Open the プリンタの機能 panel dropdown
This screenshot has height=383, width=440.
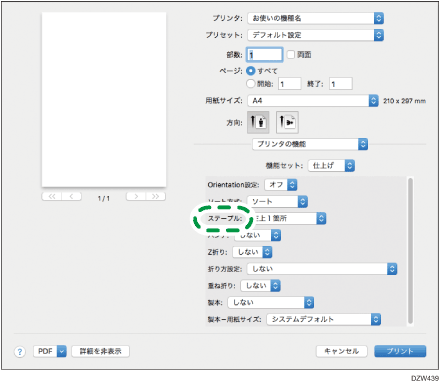[310, 144]
